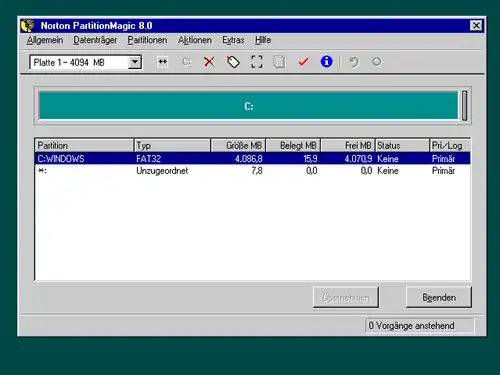
Task: Open the Platte 1 - 4094 MB dropdown
Action: [x=135, y=62]
